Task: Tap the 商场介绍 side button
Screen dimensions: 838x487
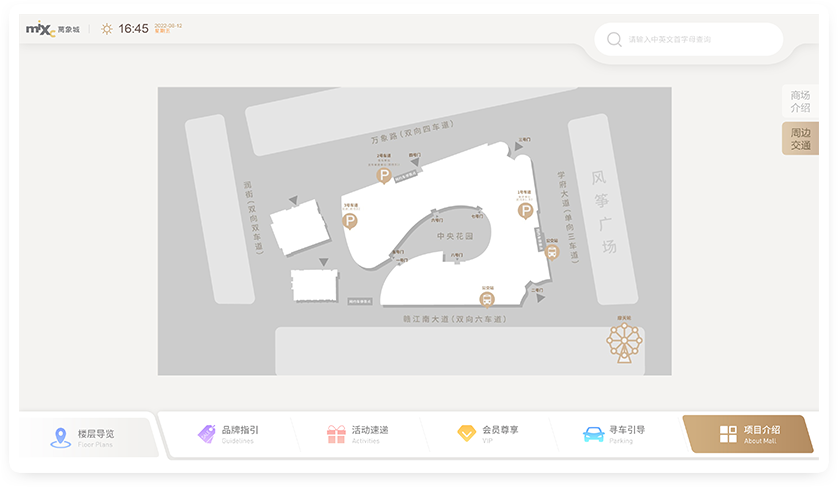Action: 800,101
